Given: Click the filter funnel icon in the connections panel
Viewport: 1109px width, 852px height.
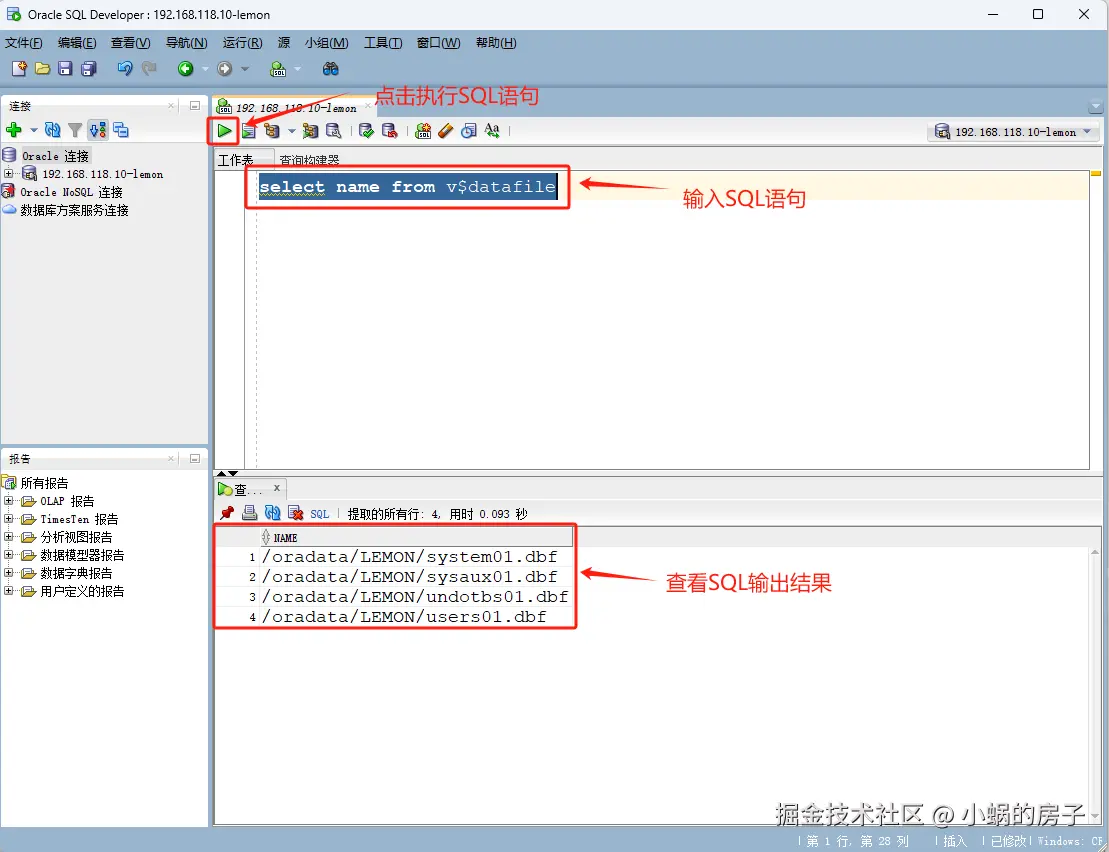Looking at the screenshot, I should coord(75,130).
